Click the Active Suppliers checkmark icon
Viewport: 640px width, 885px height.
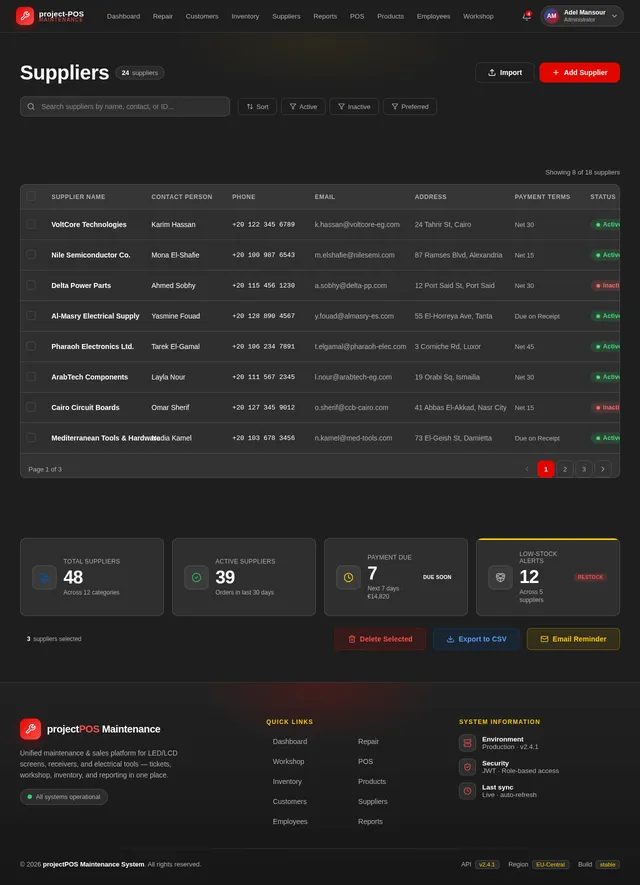(196, 577)
